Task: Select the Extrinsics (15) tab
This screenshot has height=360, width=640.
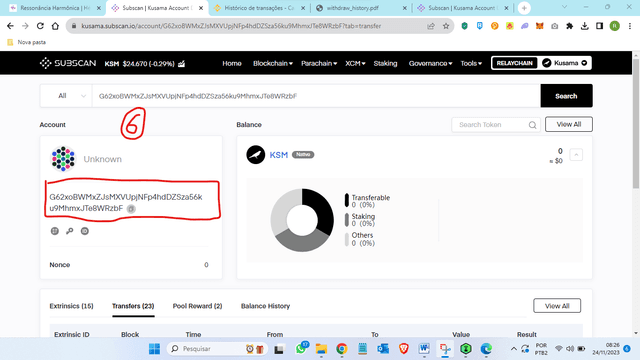Action: point(71,306)
